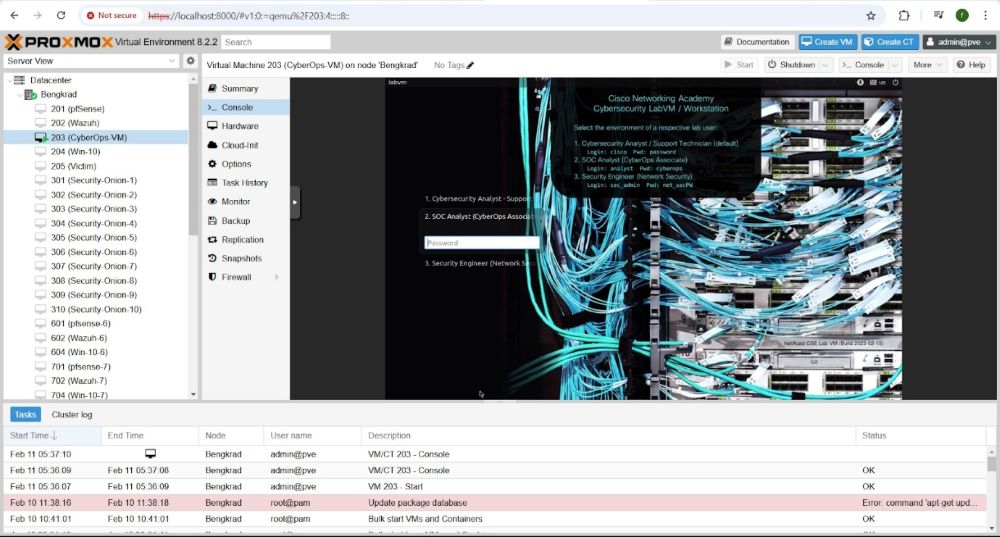Open the Server View dropdown
Image resolution: width=1000 pixels, height=537 pixels.
tap(91, 61)
